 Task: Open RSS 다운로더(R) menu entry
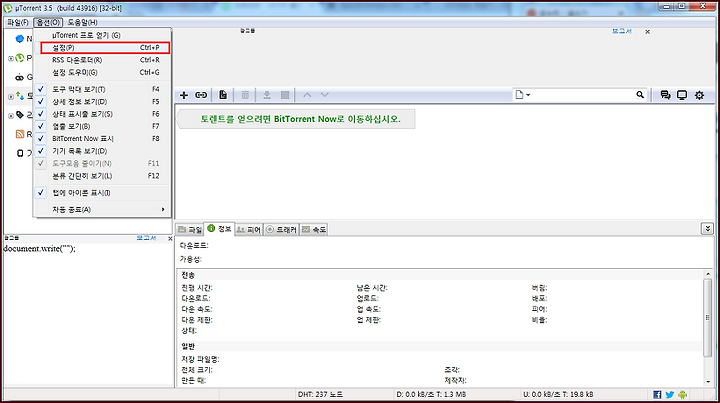102,60
